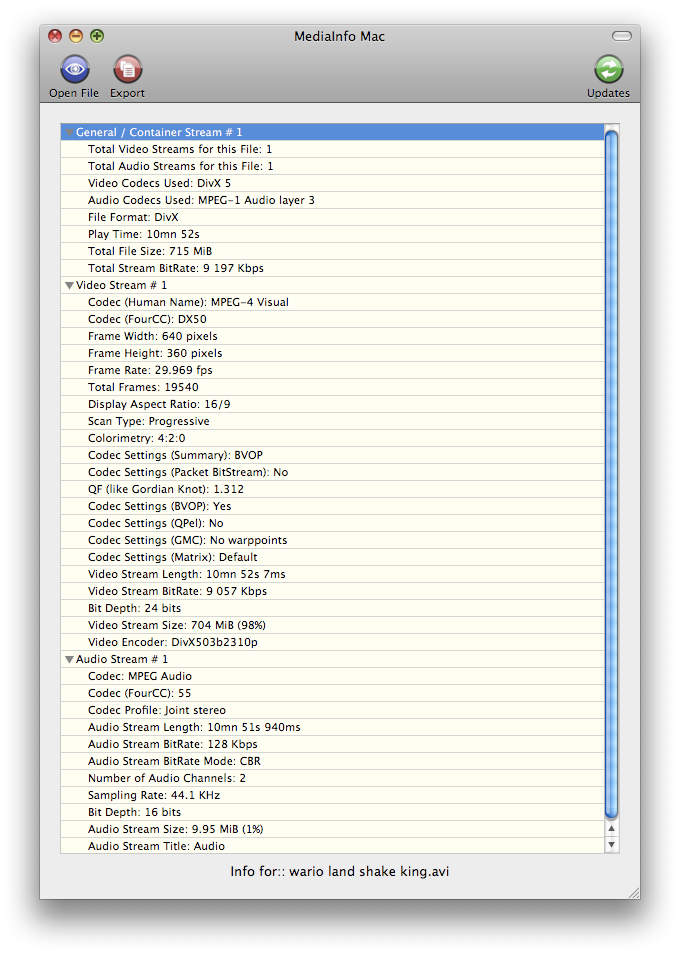The width and height of the screenshot is (680, 954).
Task: Select row Codec (Human Name): MPEG-4 Visual
Action: click(x=332, y=302)
